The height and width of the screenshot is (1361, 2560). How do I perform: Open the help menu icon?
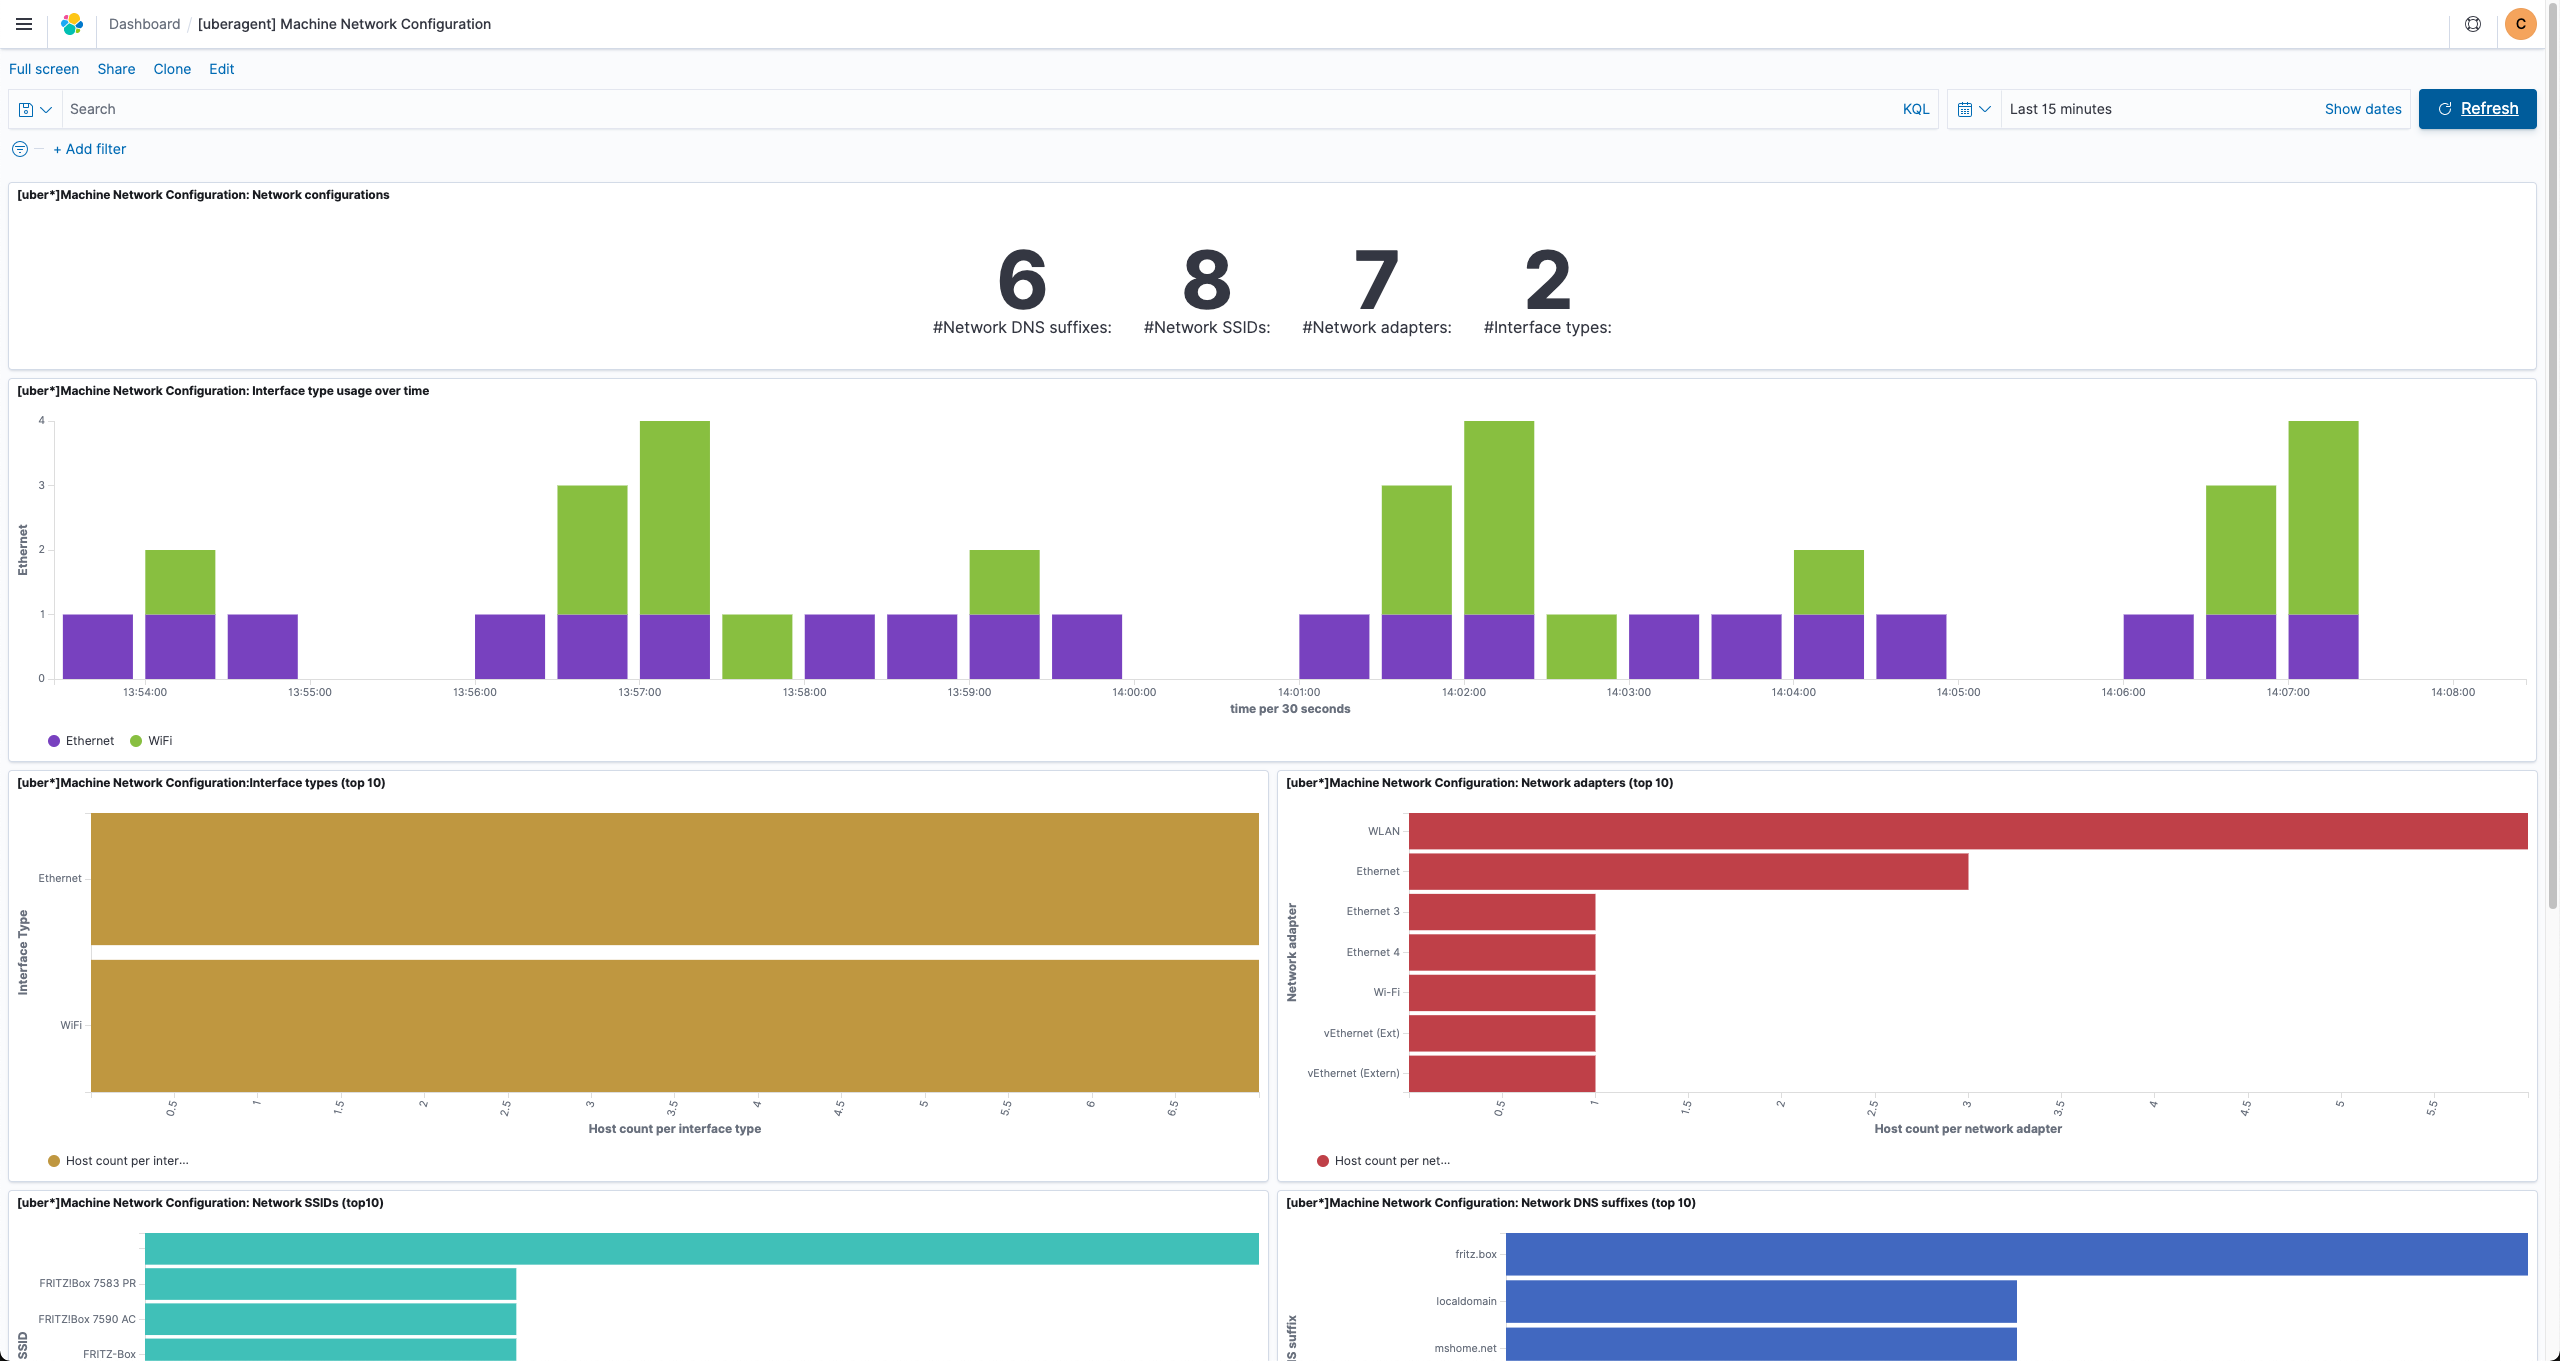click(2473, 24)
